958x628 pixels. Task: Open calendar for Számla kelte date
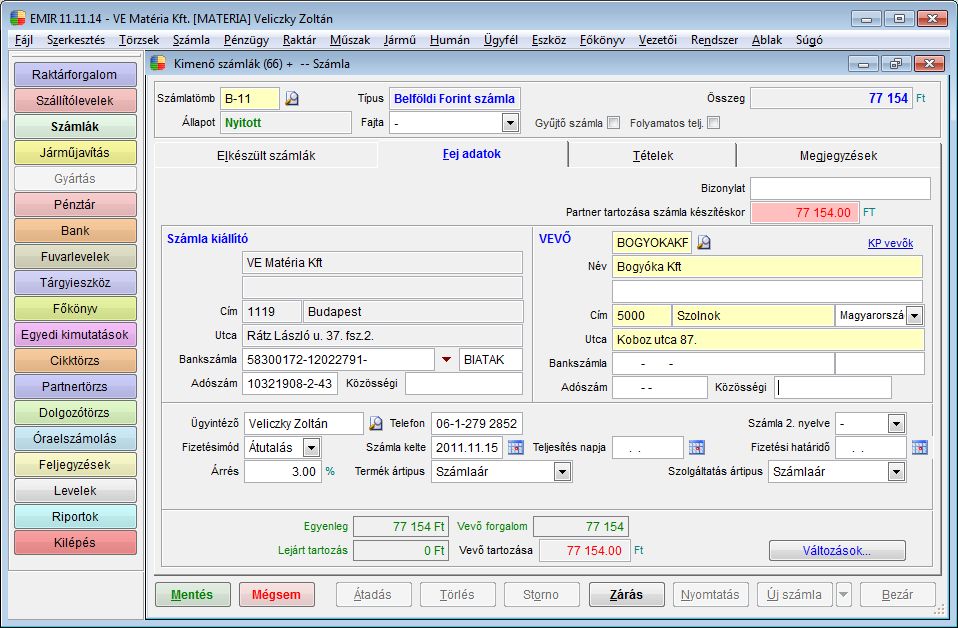pos(516,447)
